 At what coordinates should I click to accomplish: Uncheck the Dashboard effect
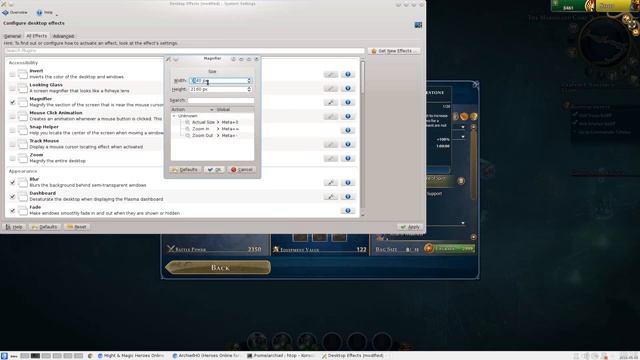[12, 196]
